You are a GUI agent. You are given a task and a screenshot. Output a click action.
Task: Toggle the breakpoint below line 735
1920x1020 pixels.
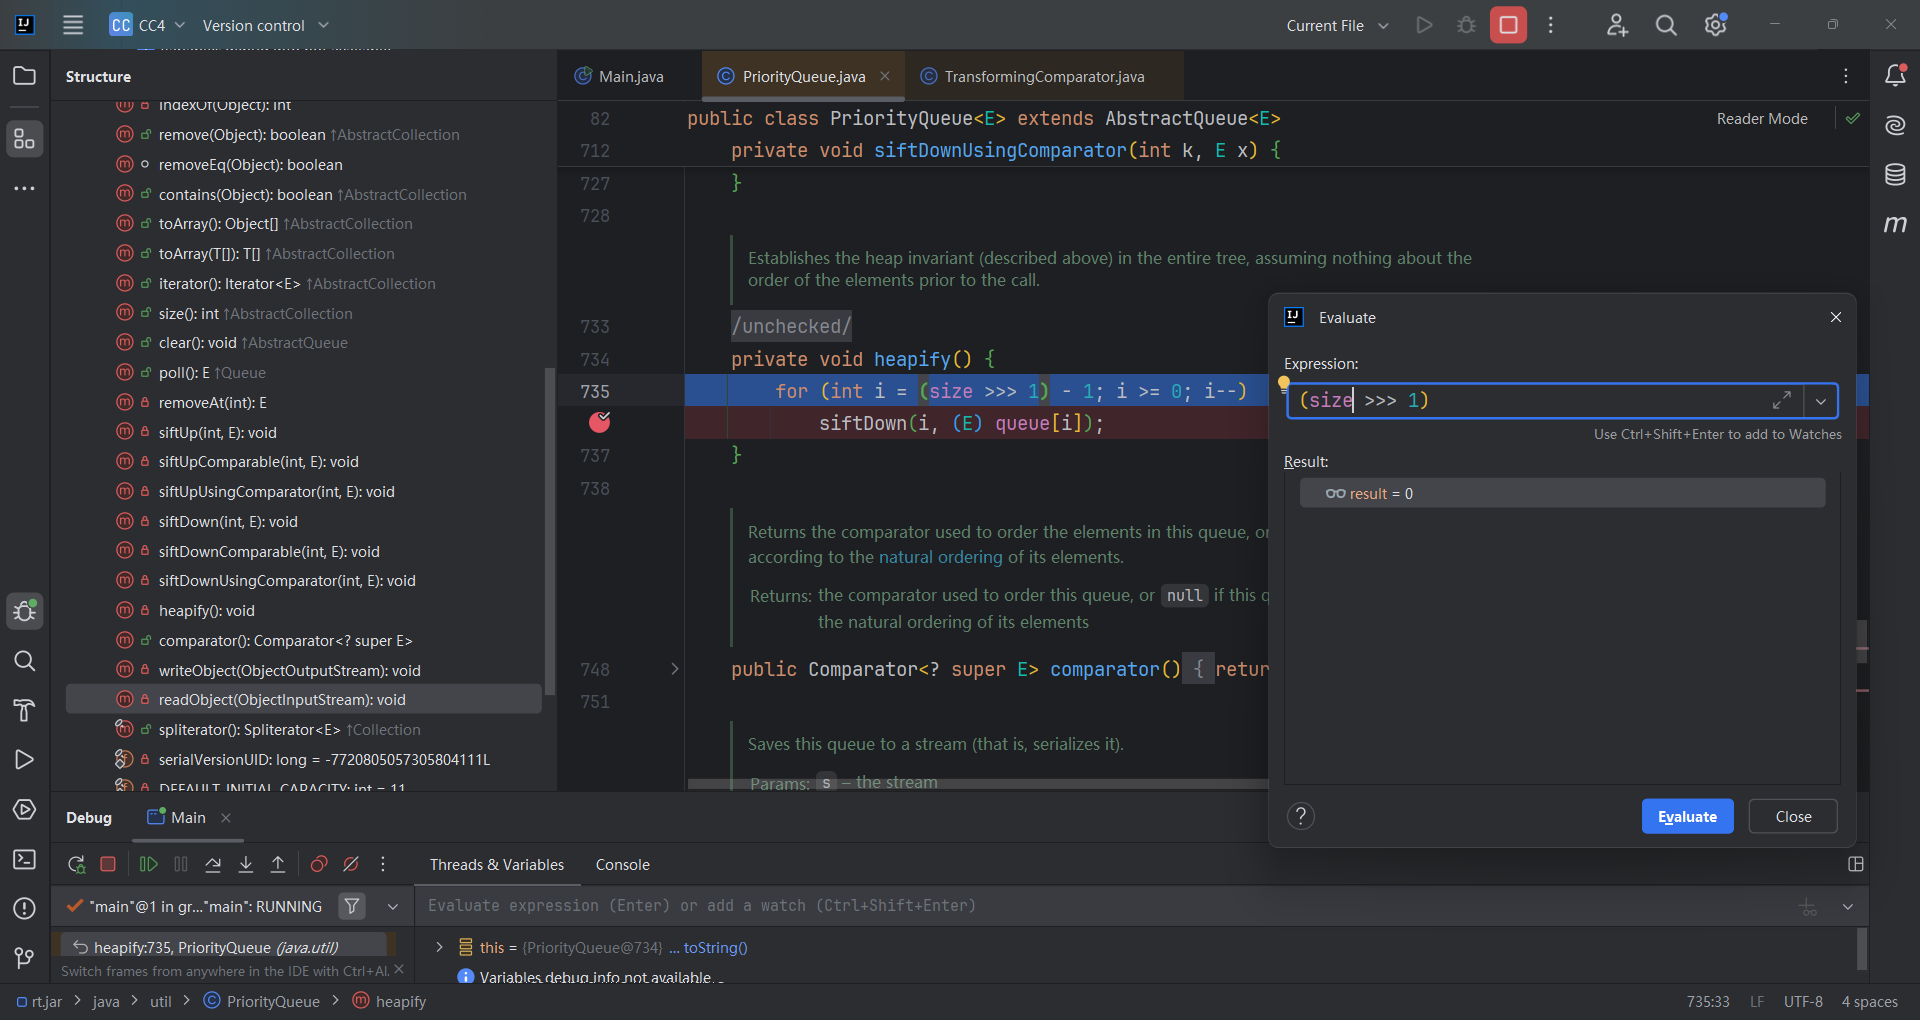[600, 422]
